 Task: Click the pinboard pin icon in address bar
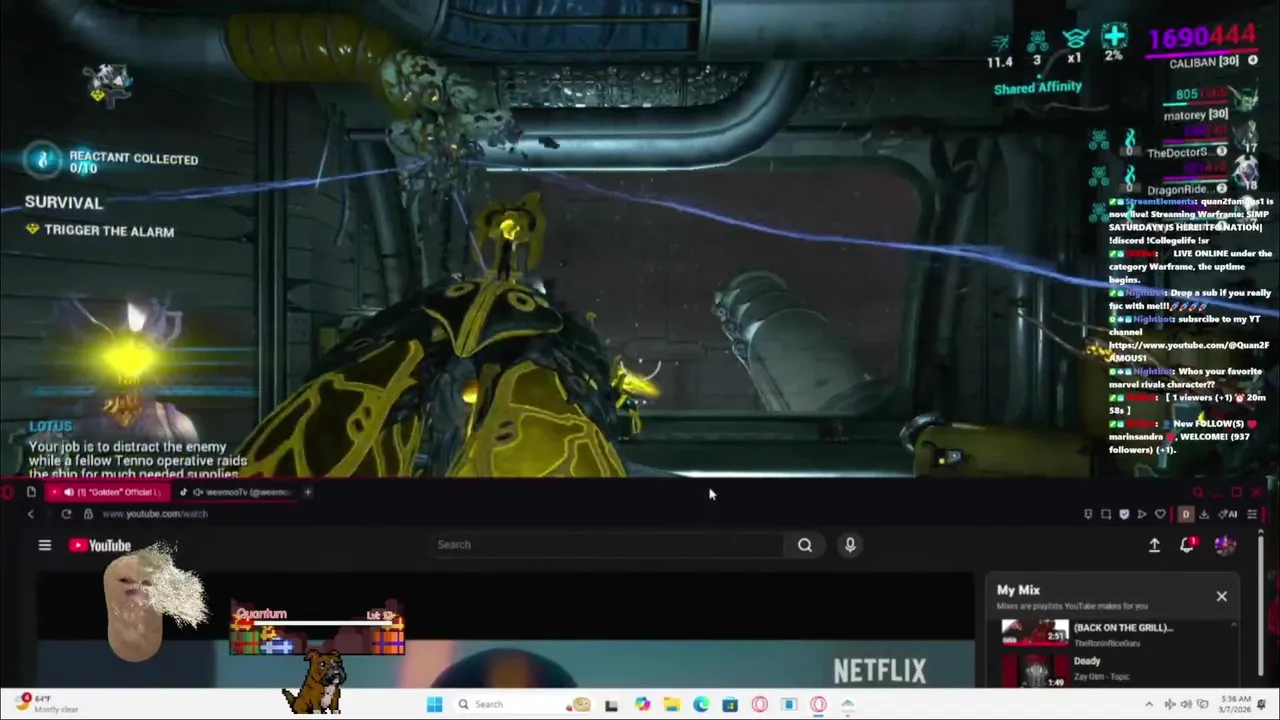click(1088, 514)
